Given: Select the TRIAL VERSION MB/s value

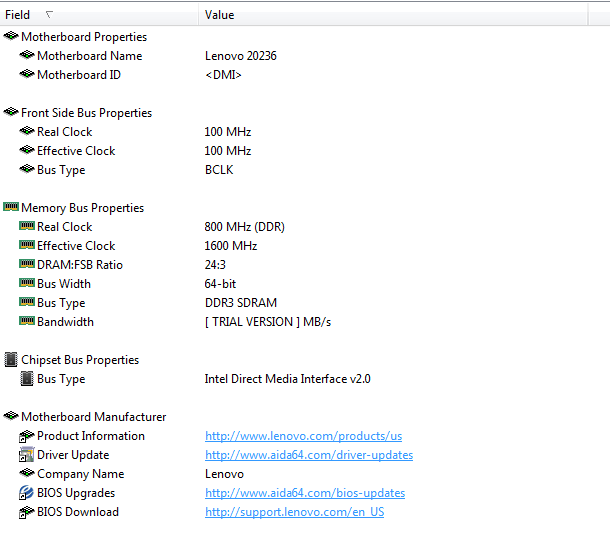Looking at the screenshot, I should (268, 322).
